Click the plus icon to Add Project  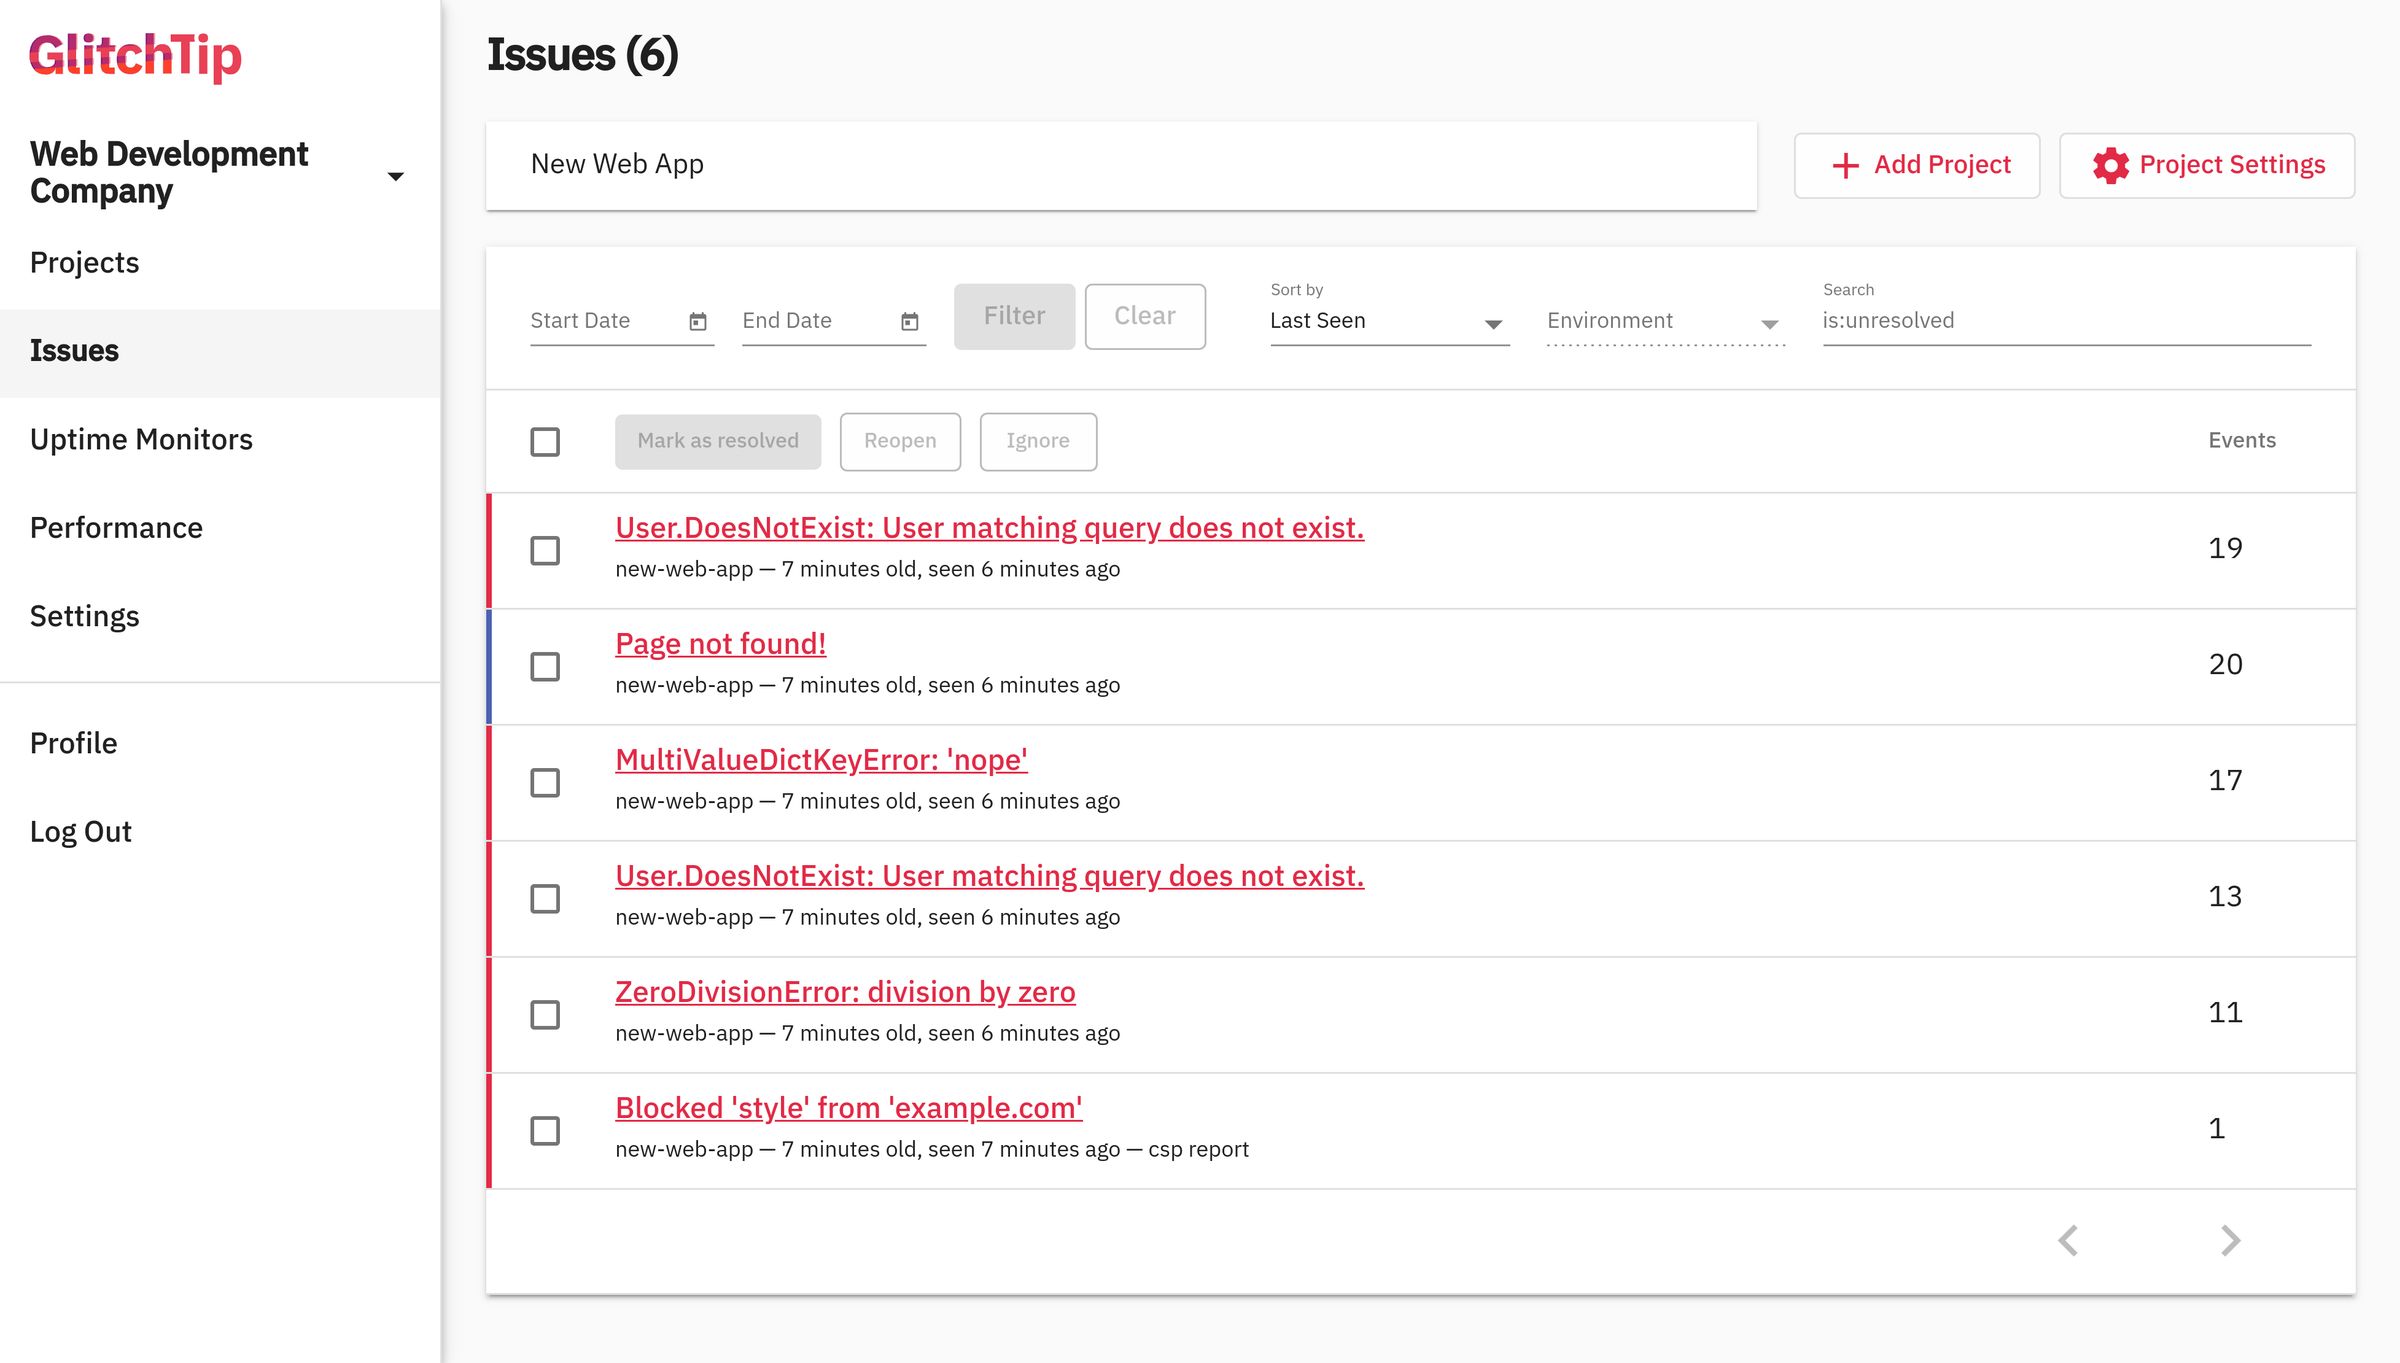tap(1843, 165)
